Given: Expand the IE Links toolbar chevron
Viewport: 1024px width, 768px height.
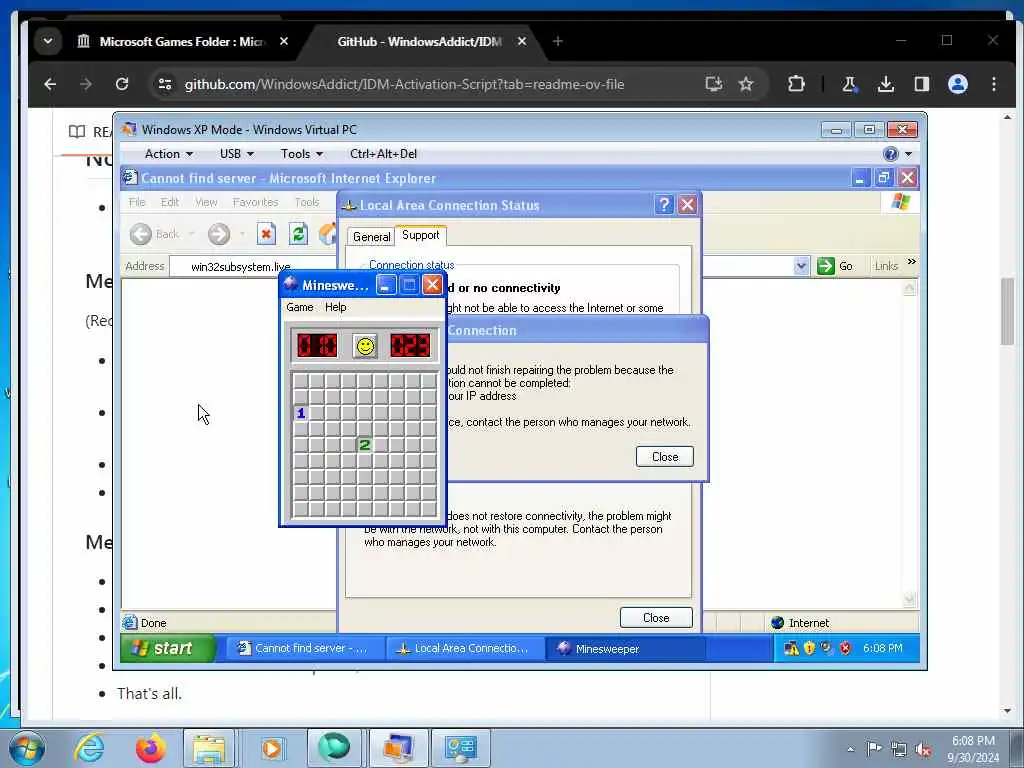Looking at the screenshot, I should pyautogui.click(x=912, y=262).
